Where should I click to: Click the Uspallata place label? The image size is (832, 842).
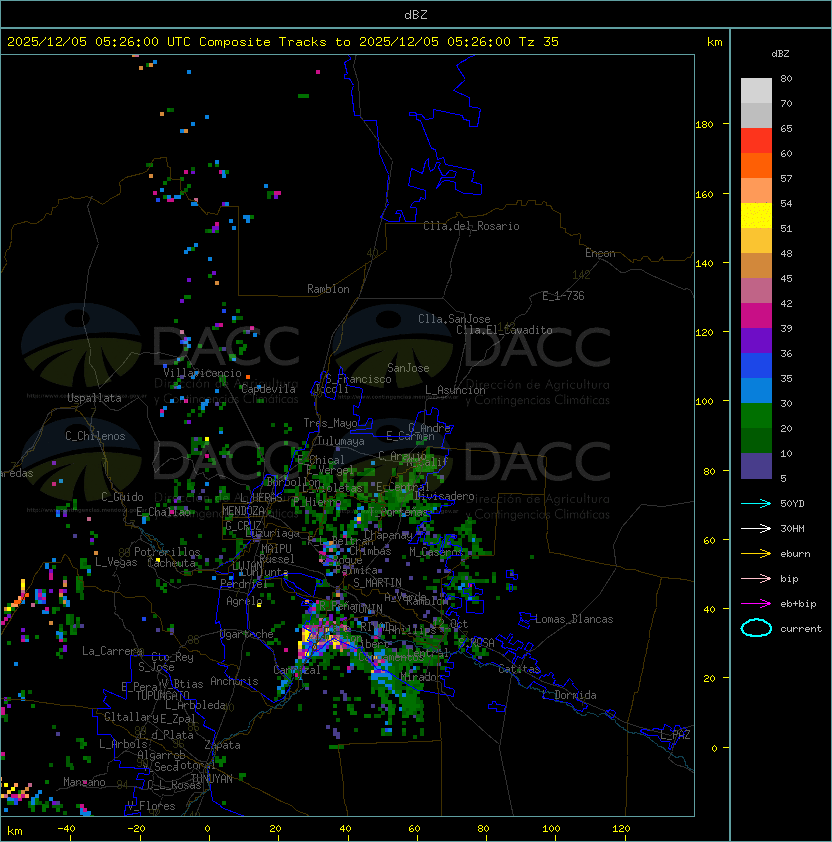coord(94,398)
